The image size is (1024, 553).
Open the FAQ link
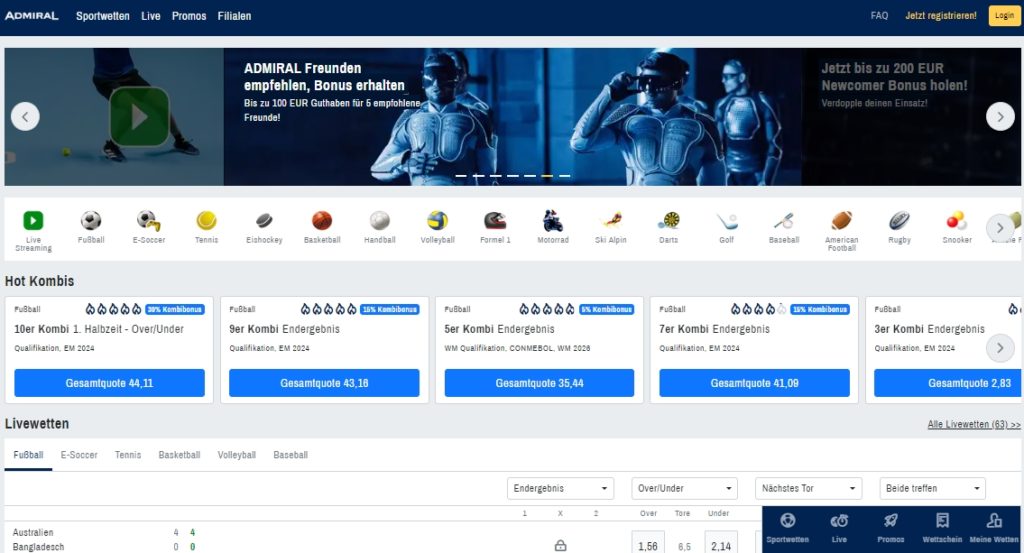coord(879,16)
